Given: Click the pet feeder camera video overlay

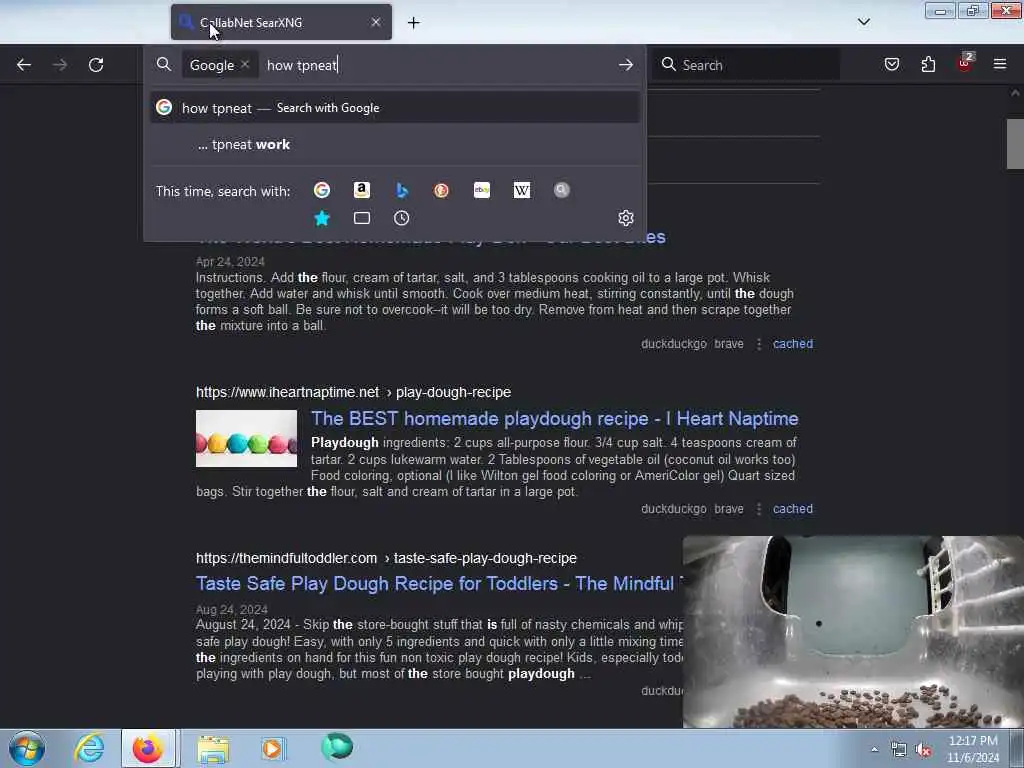Looking at the screenshot, I should 853,632.
